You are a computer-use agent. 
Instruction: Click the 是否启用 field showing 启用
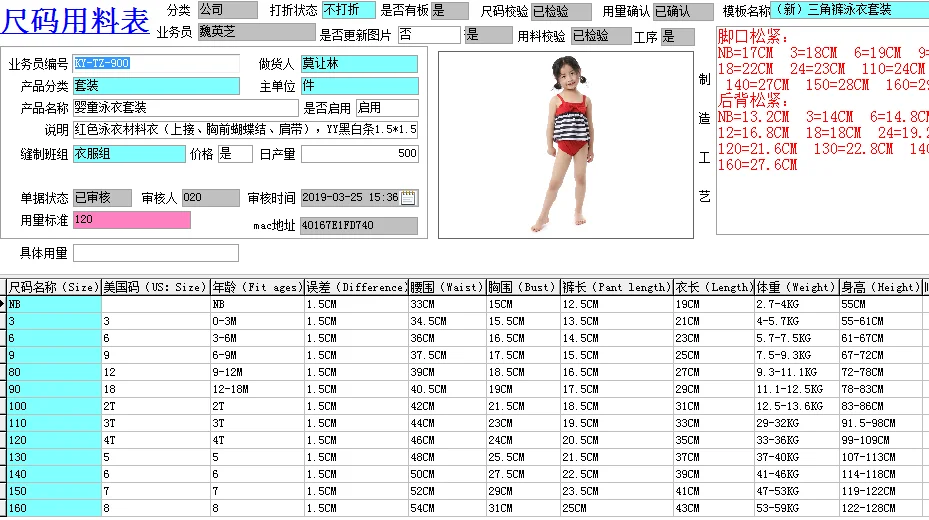[387, 108]
